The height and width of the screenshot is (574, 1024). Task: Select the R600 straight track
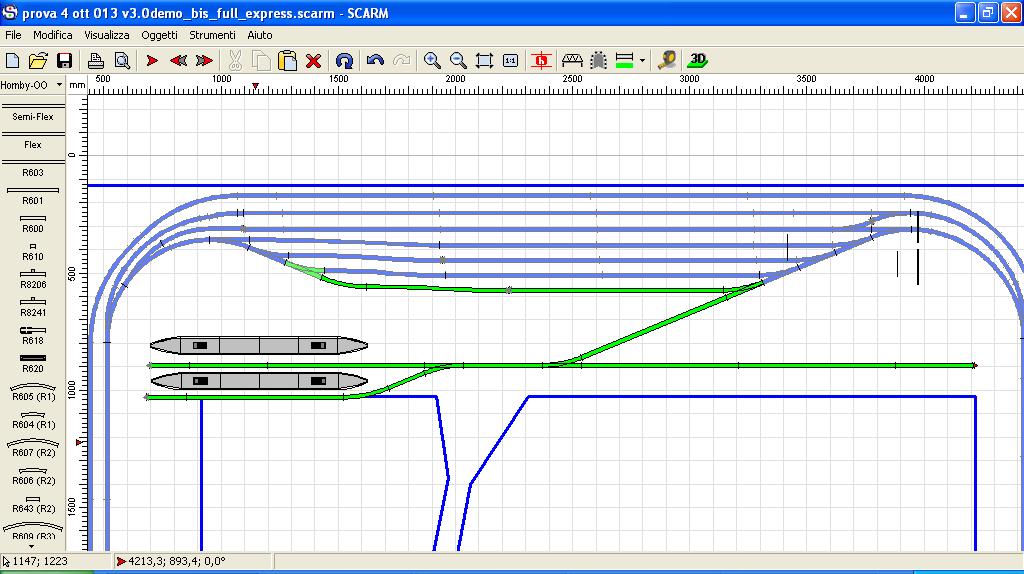33,224
